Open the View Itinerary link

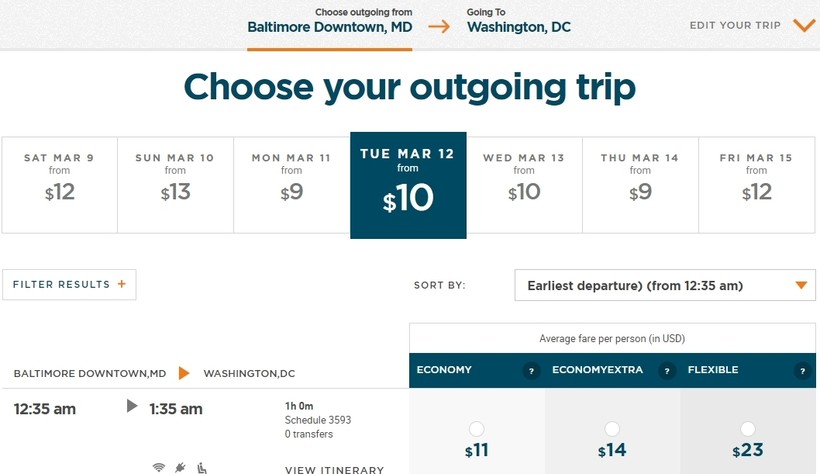[334, 469]
